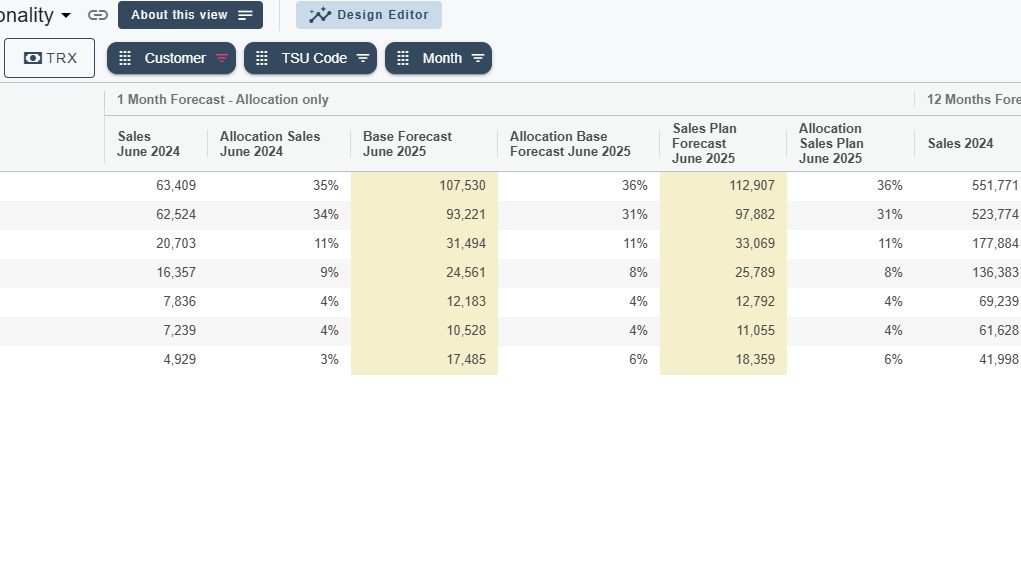Click the money icon in TRX button
The width and height of the screenshot is (1021, 581).
click(x=33, y=58)
